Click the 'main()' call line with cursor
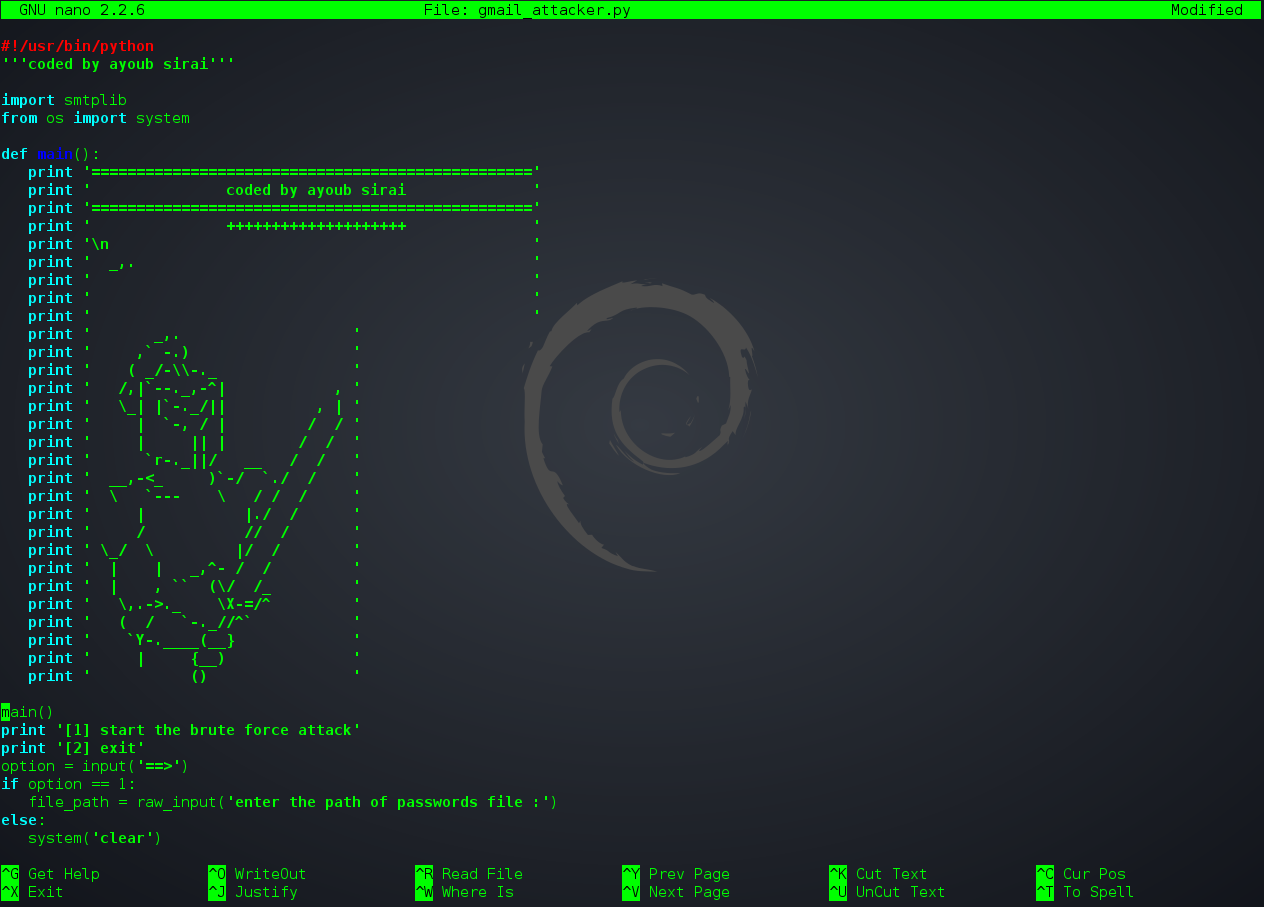 27,712
